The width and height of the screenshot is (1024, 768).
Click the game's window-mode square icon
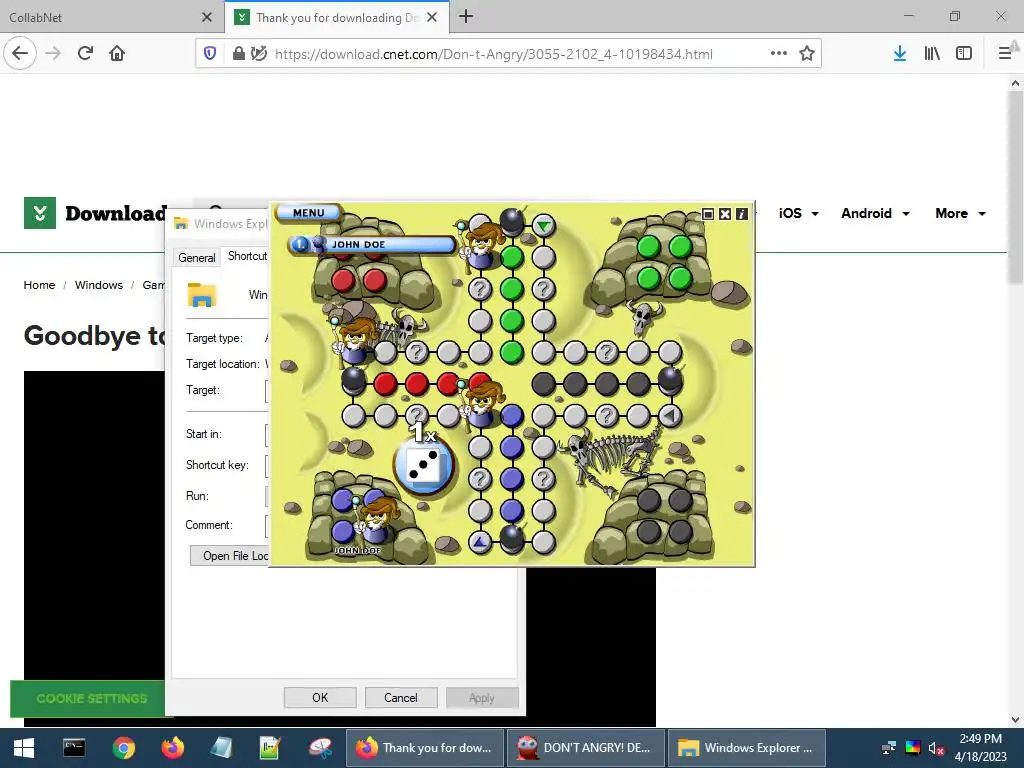click(x=708, y=214)
